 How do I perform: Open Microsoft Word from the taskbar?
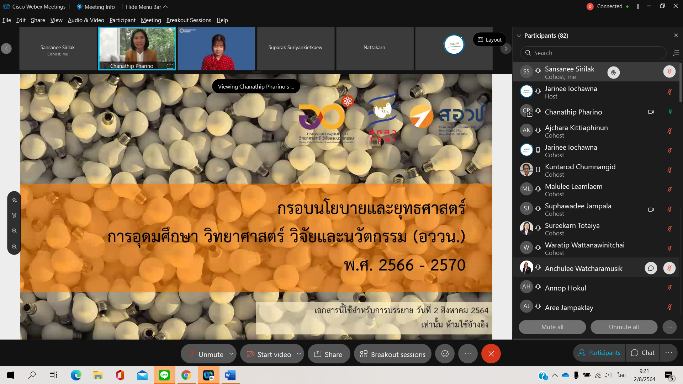[230, 375]
